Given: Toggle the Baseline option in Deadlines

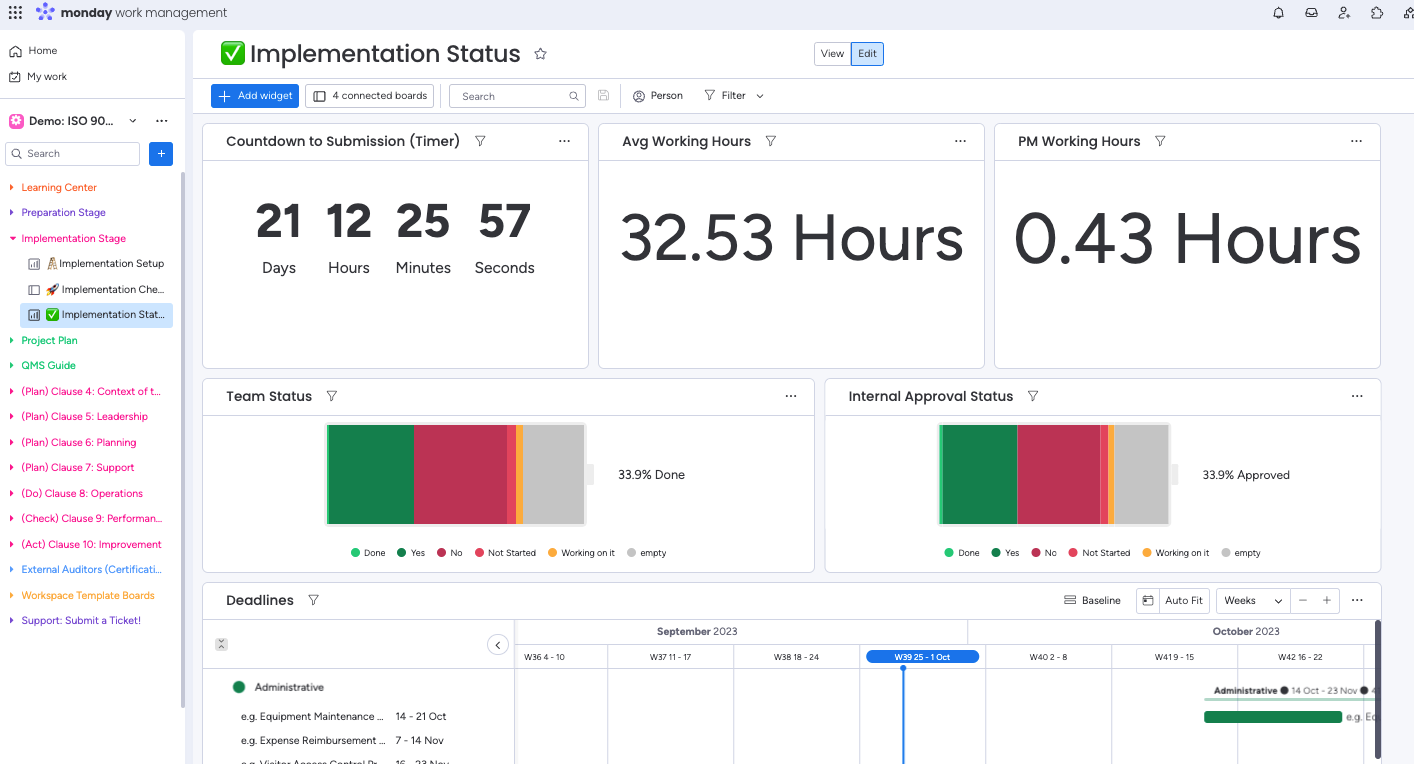Looking at the screenshot, I should click(x=1092, y=600).
